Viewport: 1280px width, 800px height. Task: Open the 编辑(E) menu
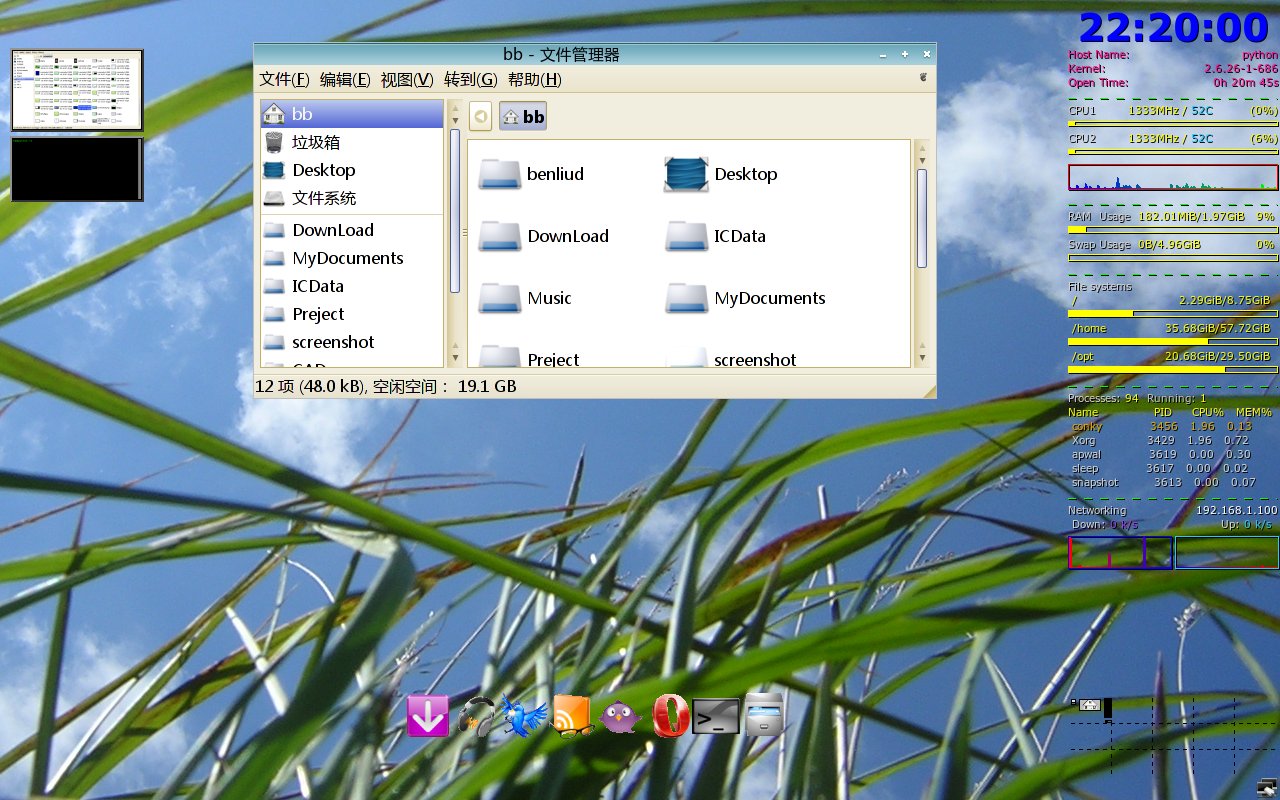pos(345,80)
